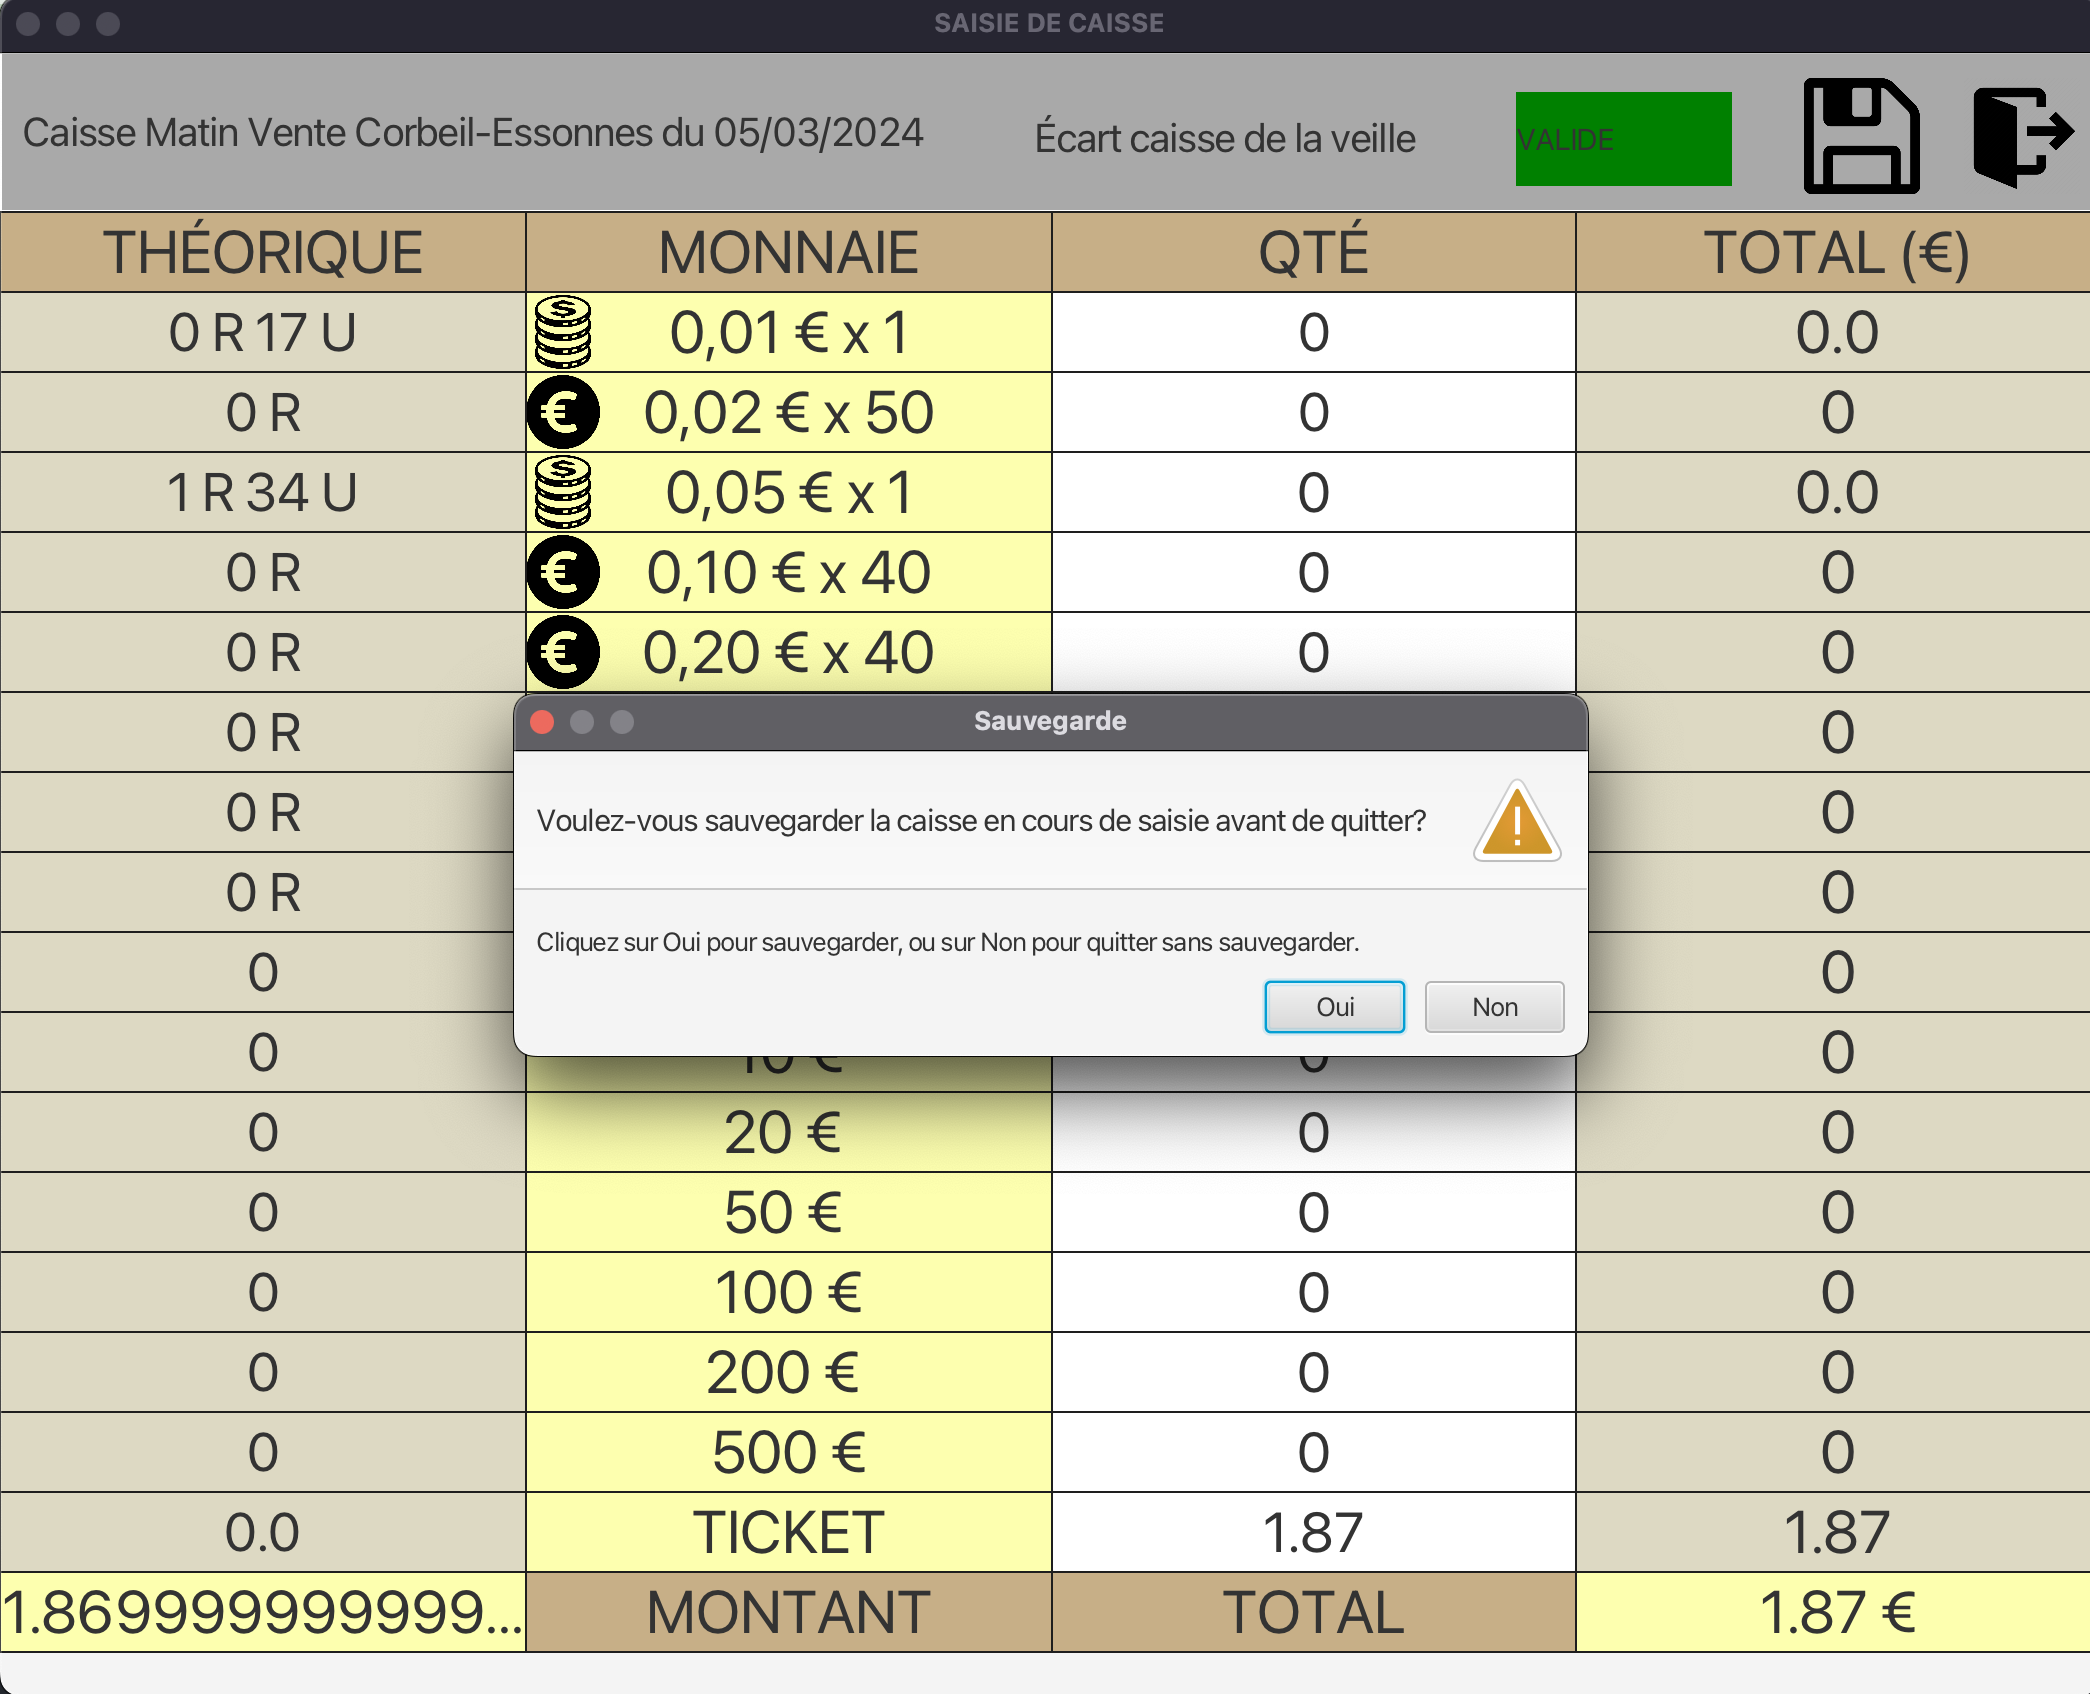Select the quantity field for 500 € bills

click(x=1311, y=1451)
